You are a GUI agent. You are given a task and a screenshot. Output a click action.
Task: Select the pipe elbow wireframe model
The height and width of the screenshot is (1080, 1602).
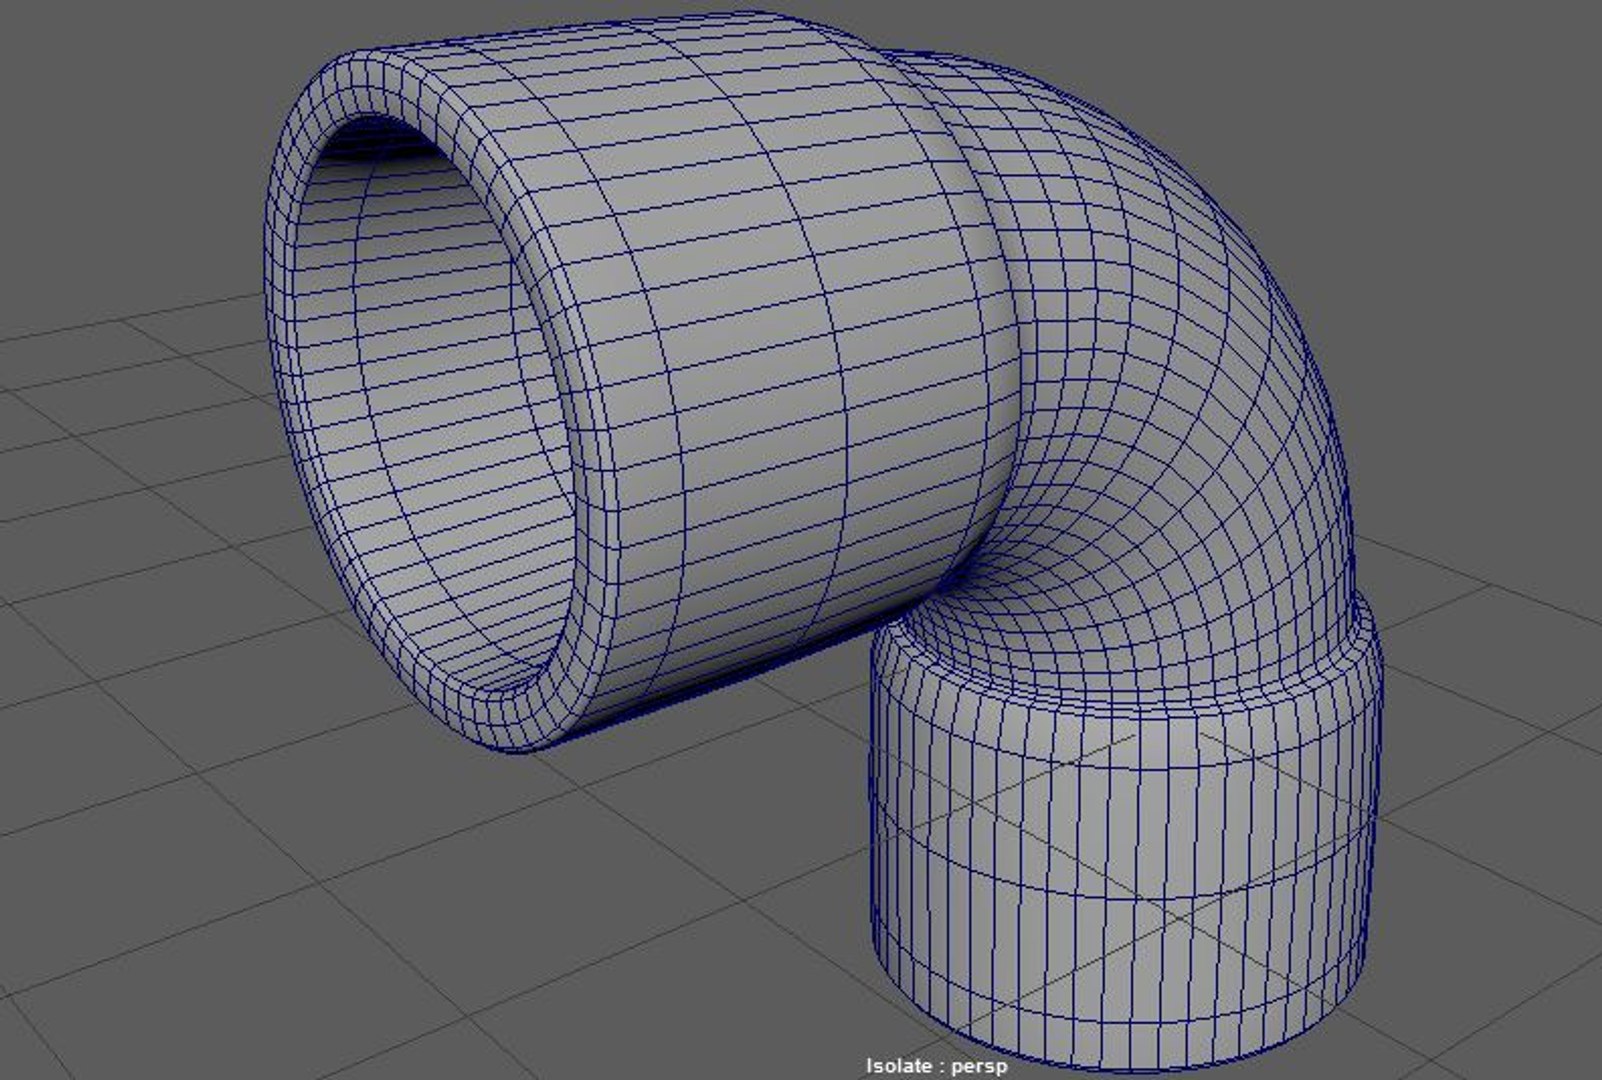coord(826,540)
